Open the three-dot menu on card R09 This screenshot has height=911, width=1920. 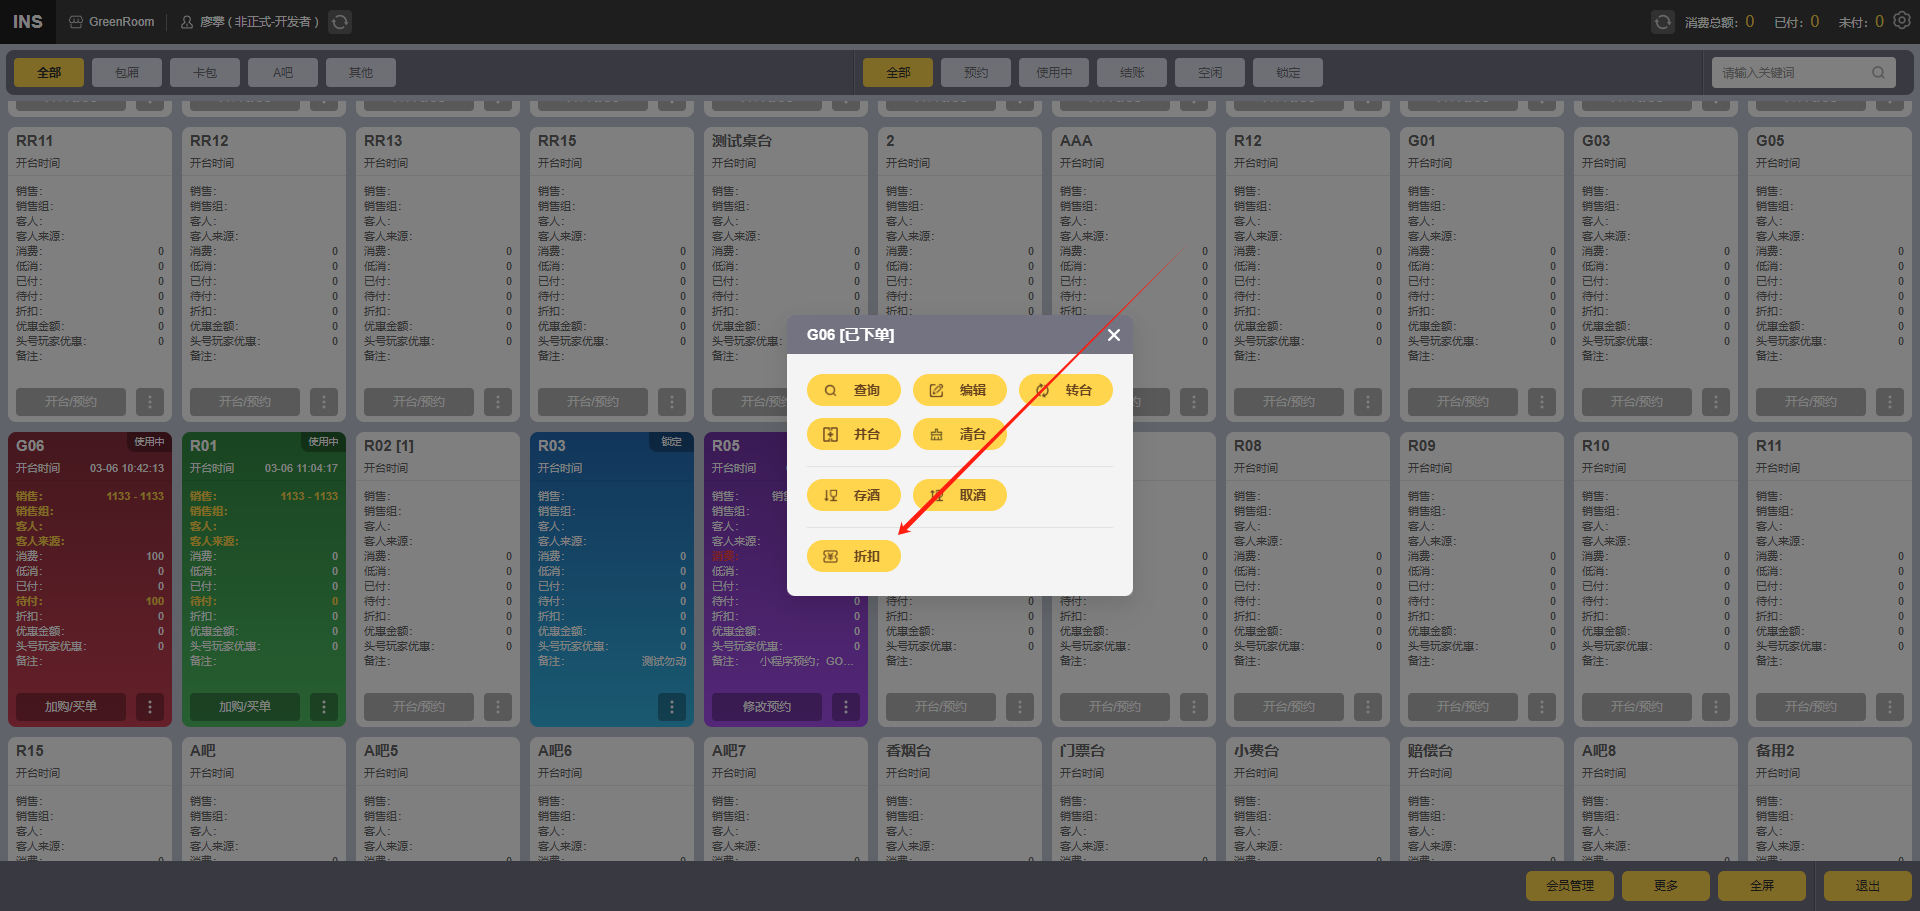click(1542, 707)
